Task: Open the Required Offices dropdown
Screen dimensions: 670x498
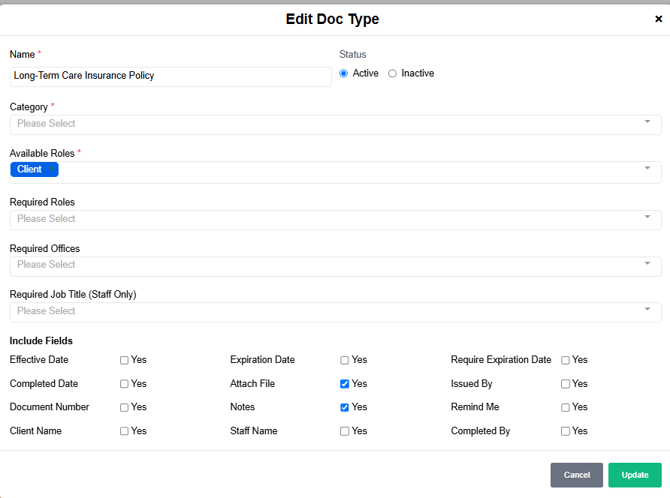Action: 335,265
